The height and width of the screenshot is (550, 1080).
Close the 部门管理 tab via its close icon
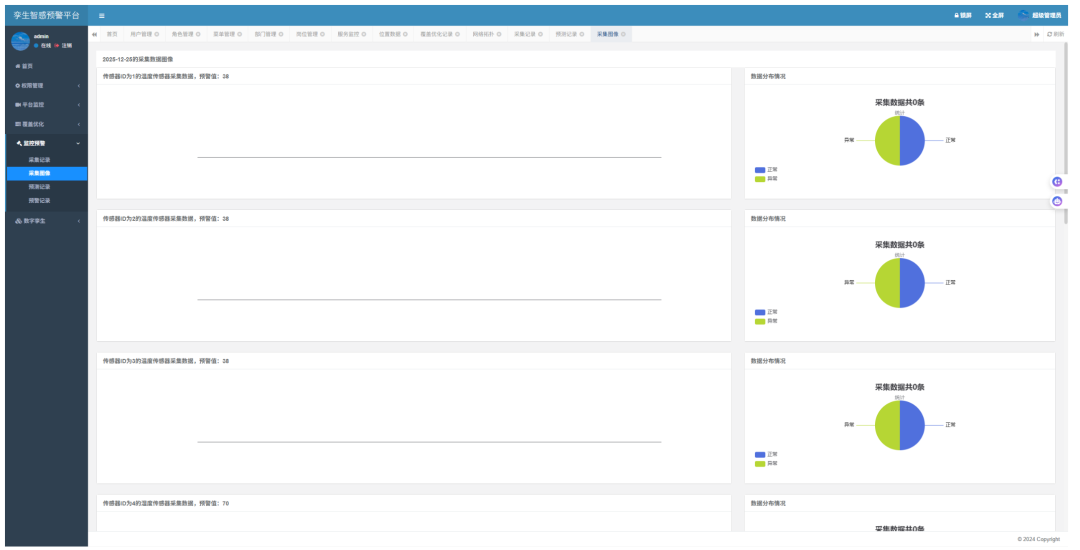(281, 34)
